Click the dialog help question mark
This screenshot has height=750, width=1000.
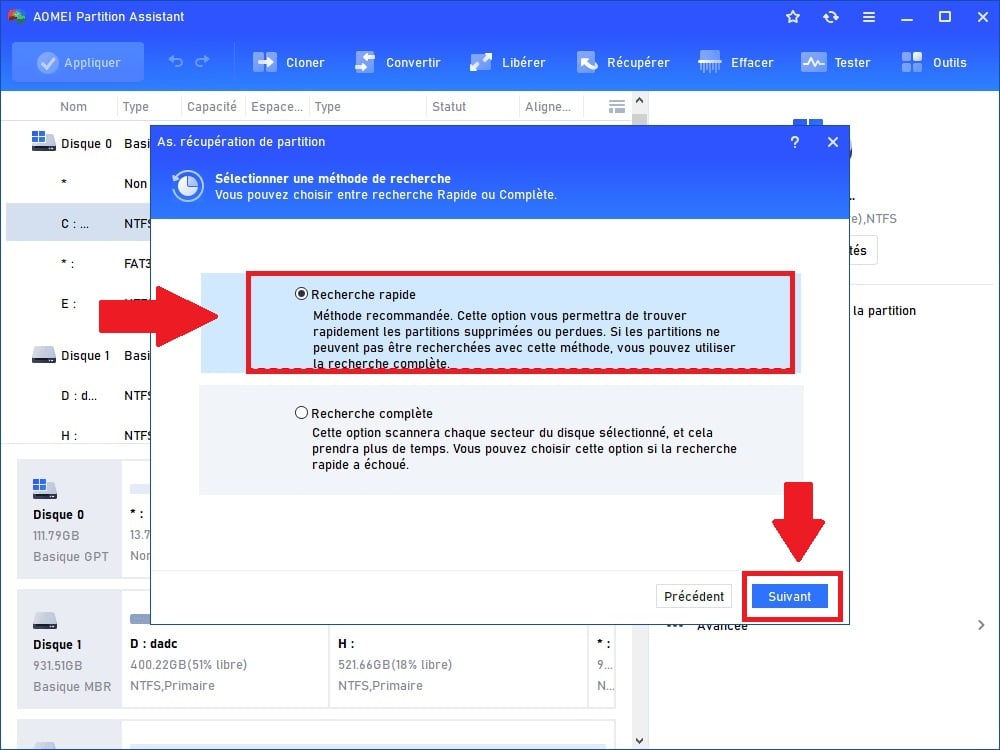795,143
